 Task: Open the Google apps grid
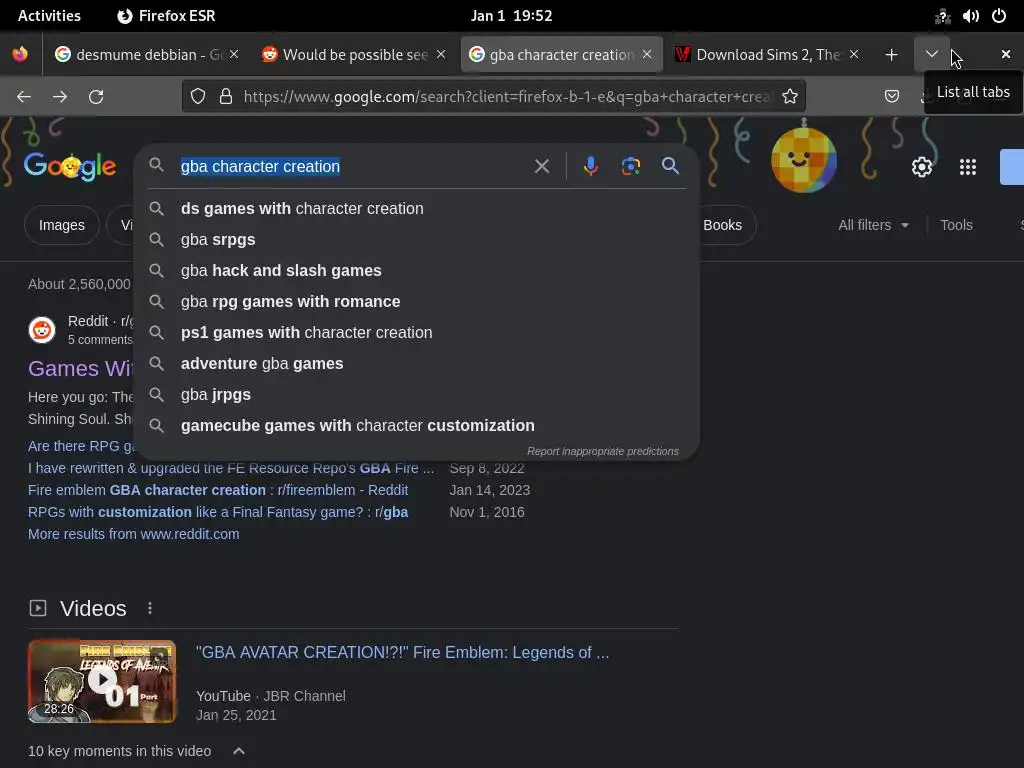[968, 167]
